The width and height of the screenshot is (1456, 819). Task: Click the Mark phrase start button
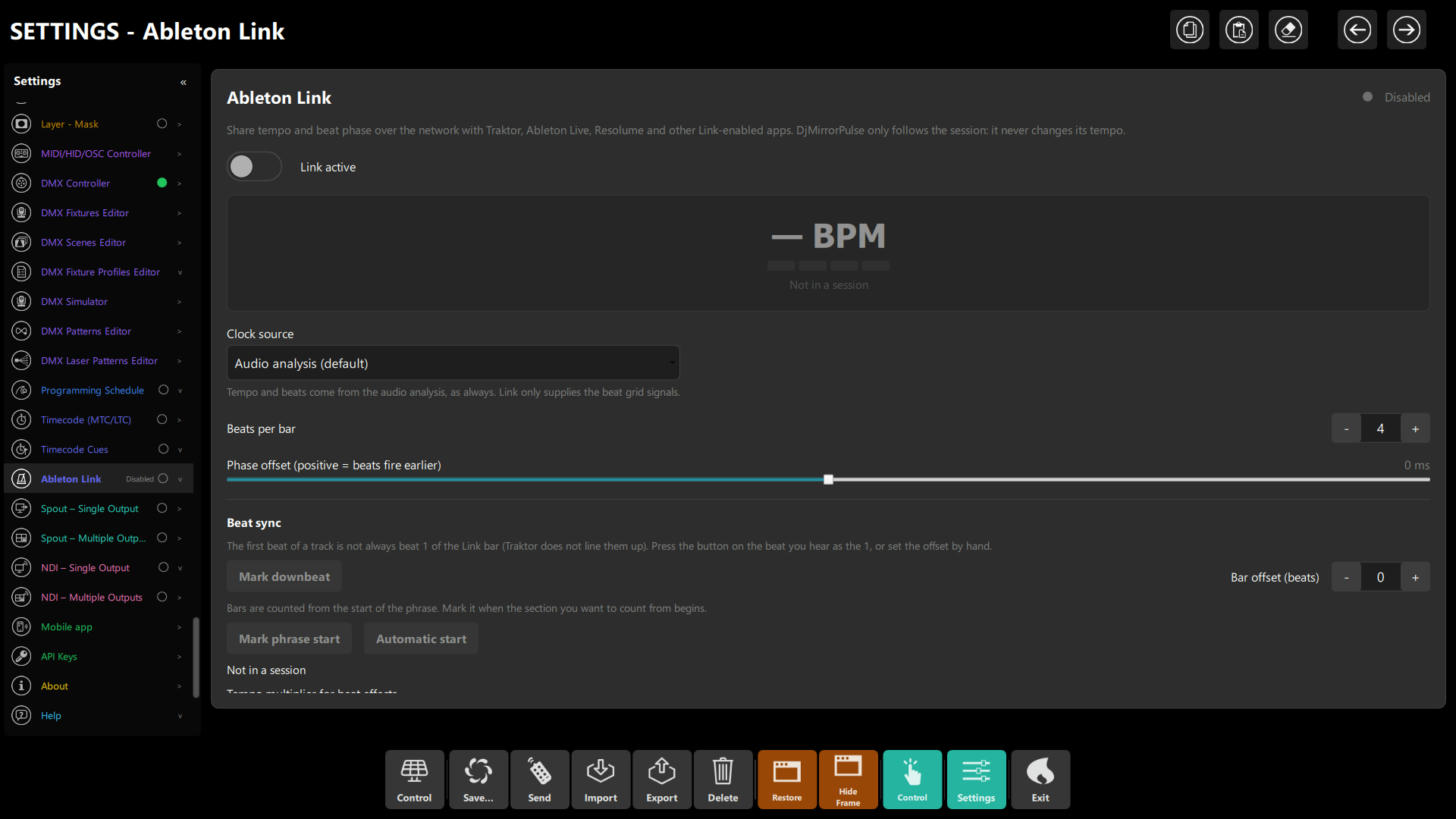tap(289, 639)
